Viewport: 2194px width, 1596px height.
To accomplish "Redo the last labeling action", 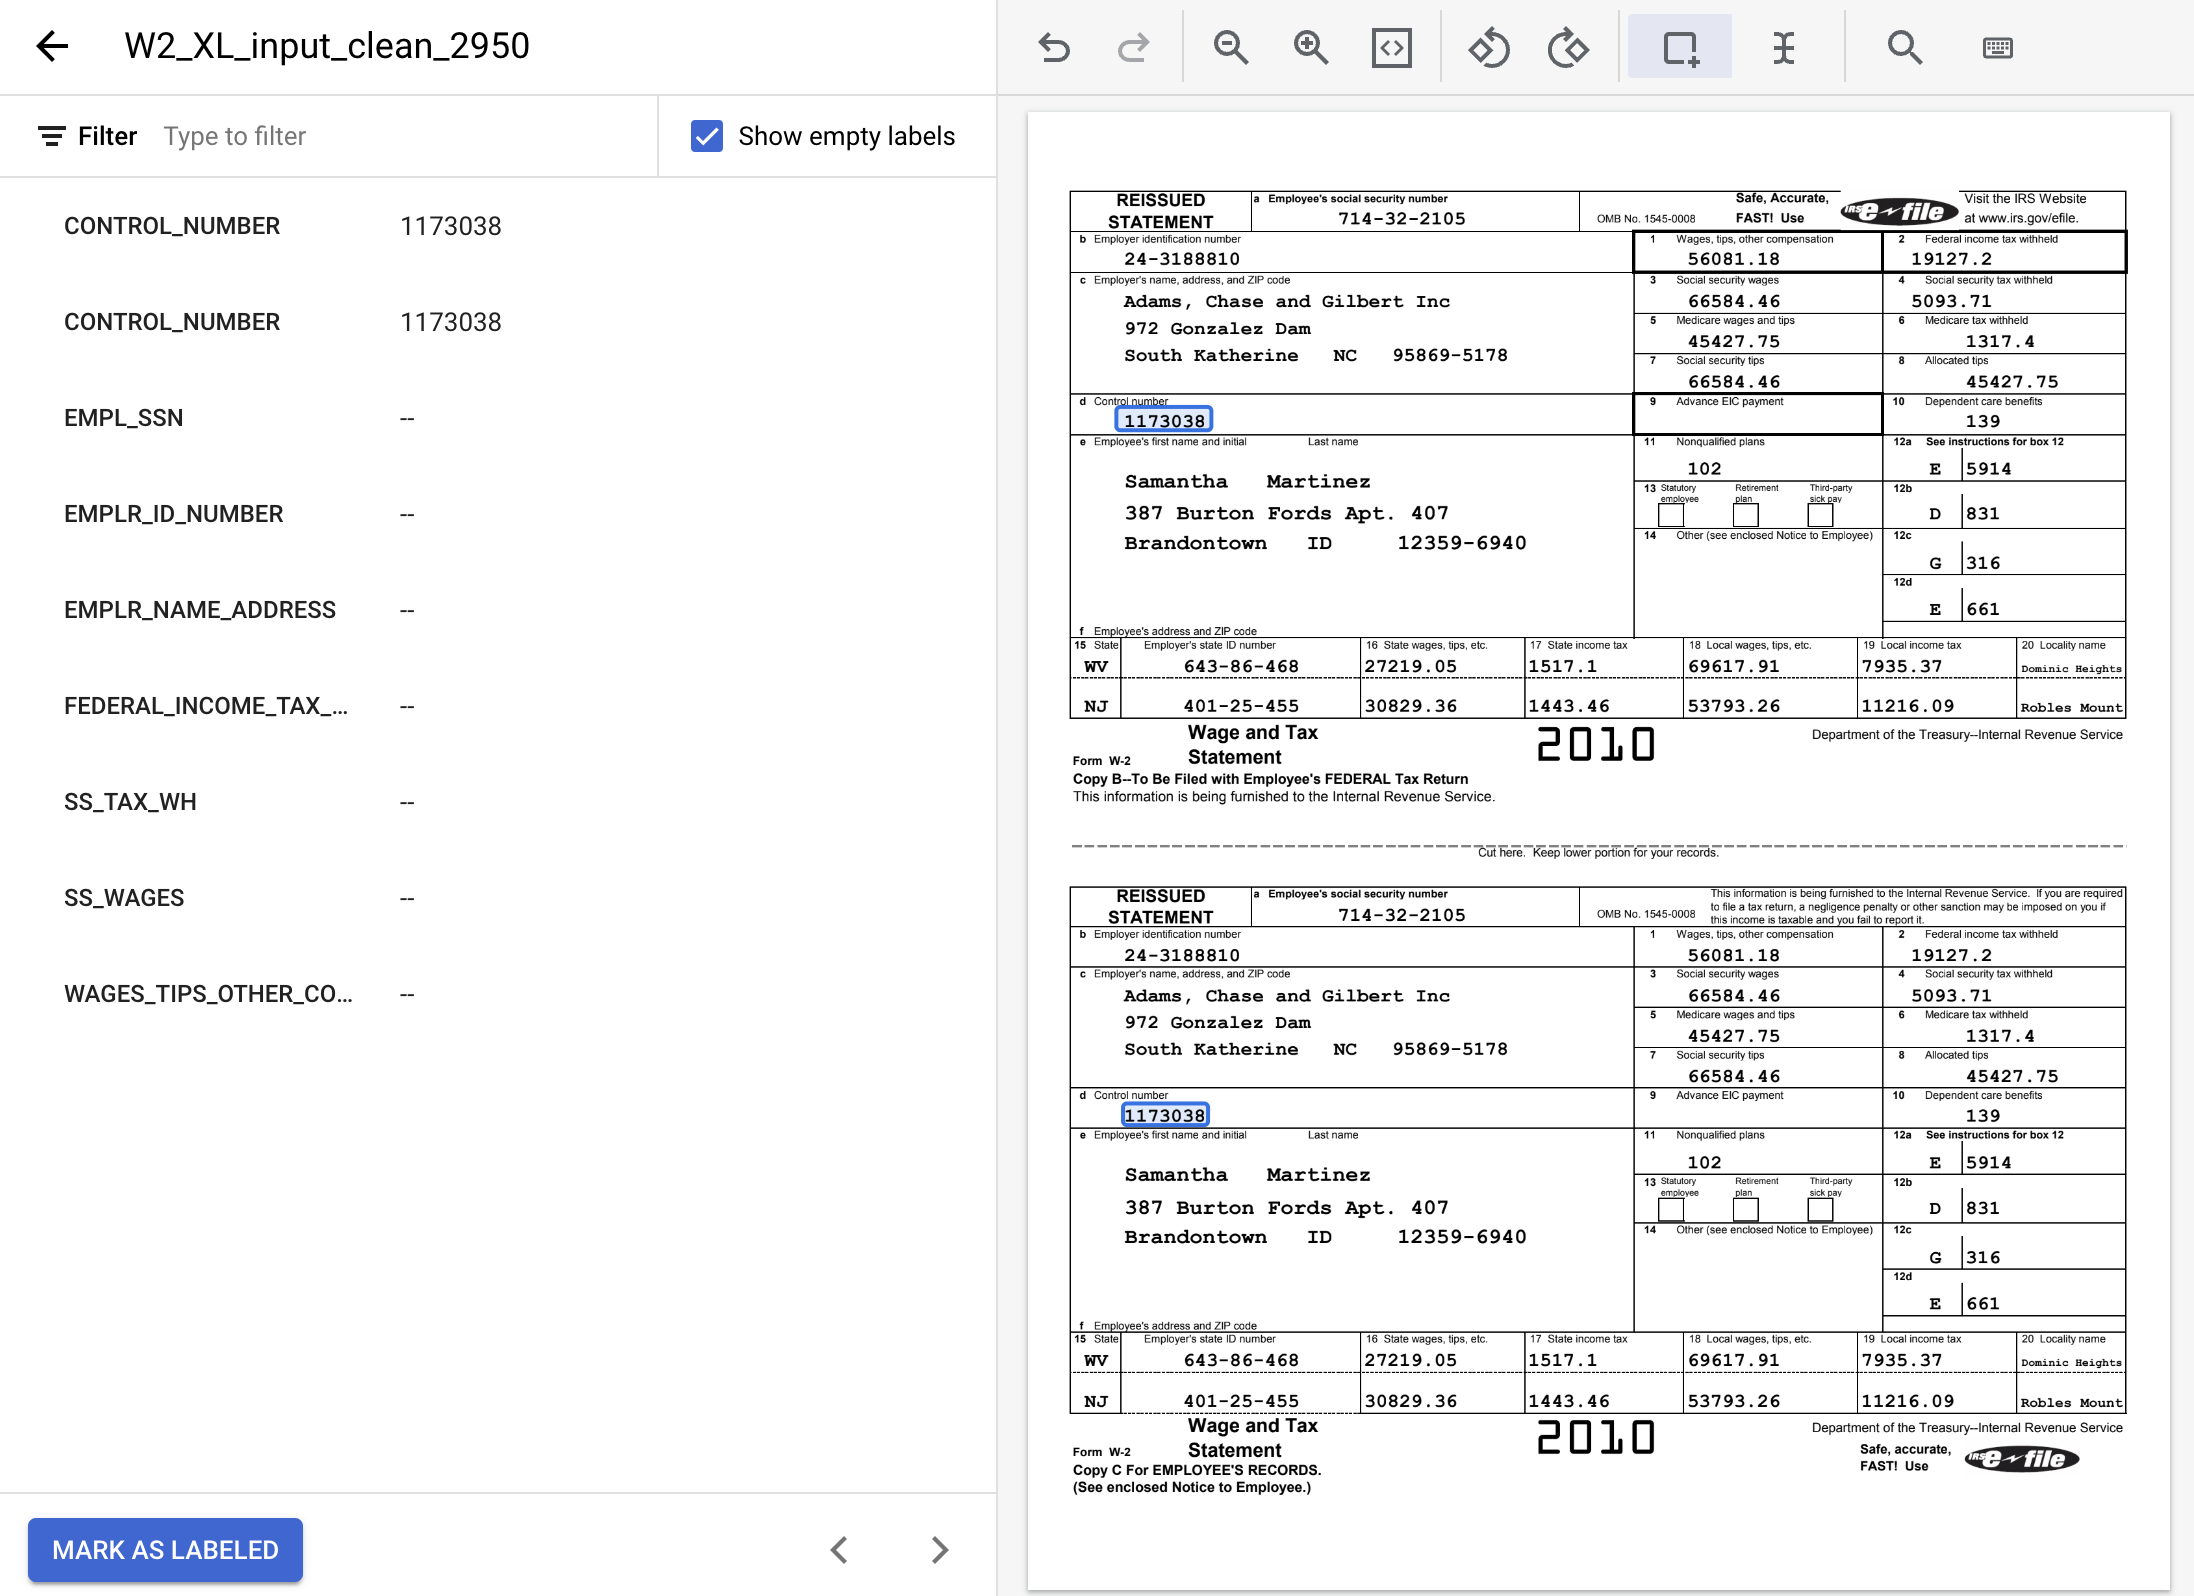I will (1133, 46).
